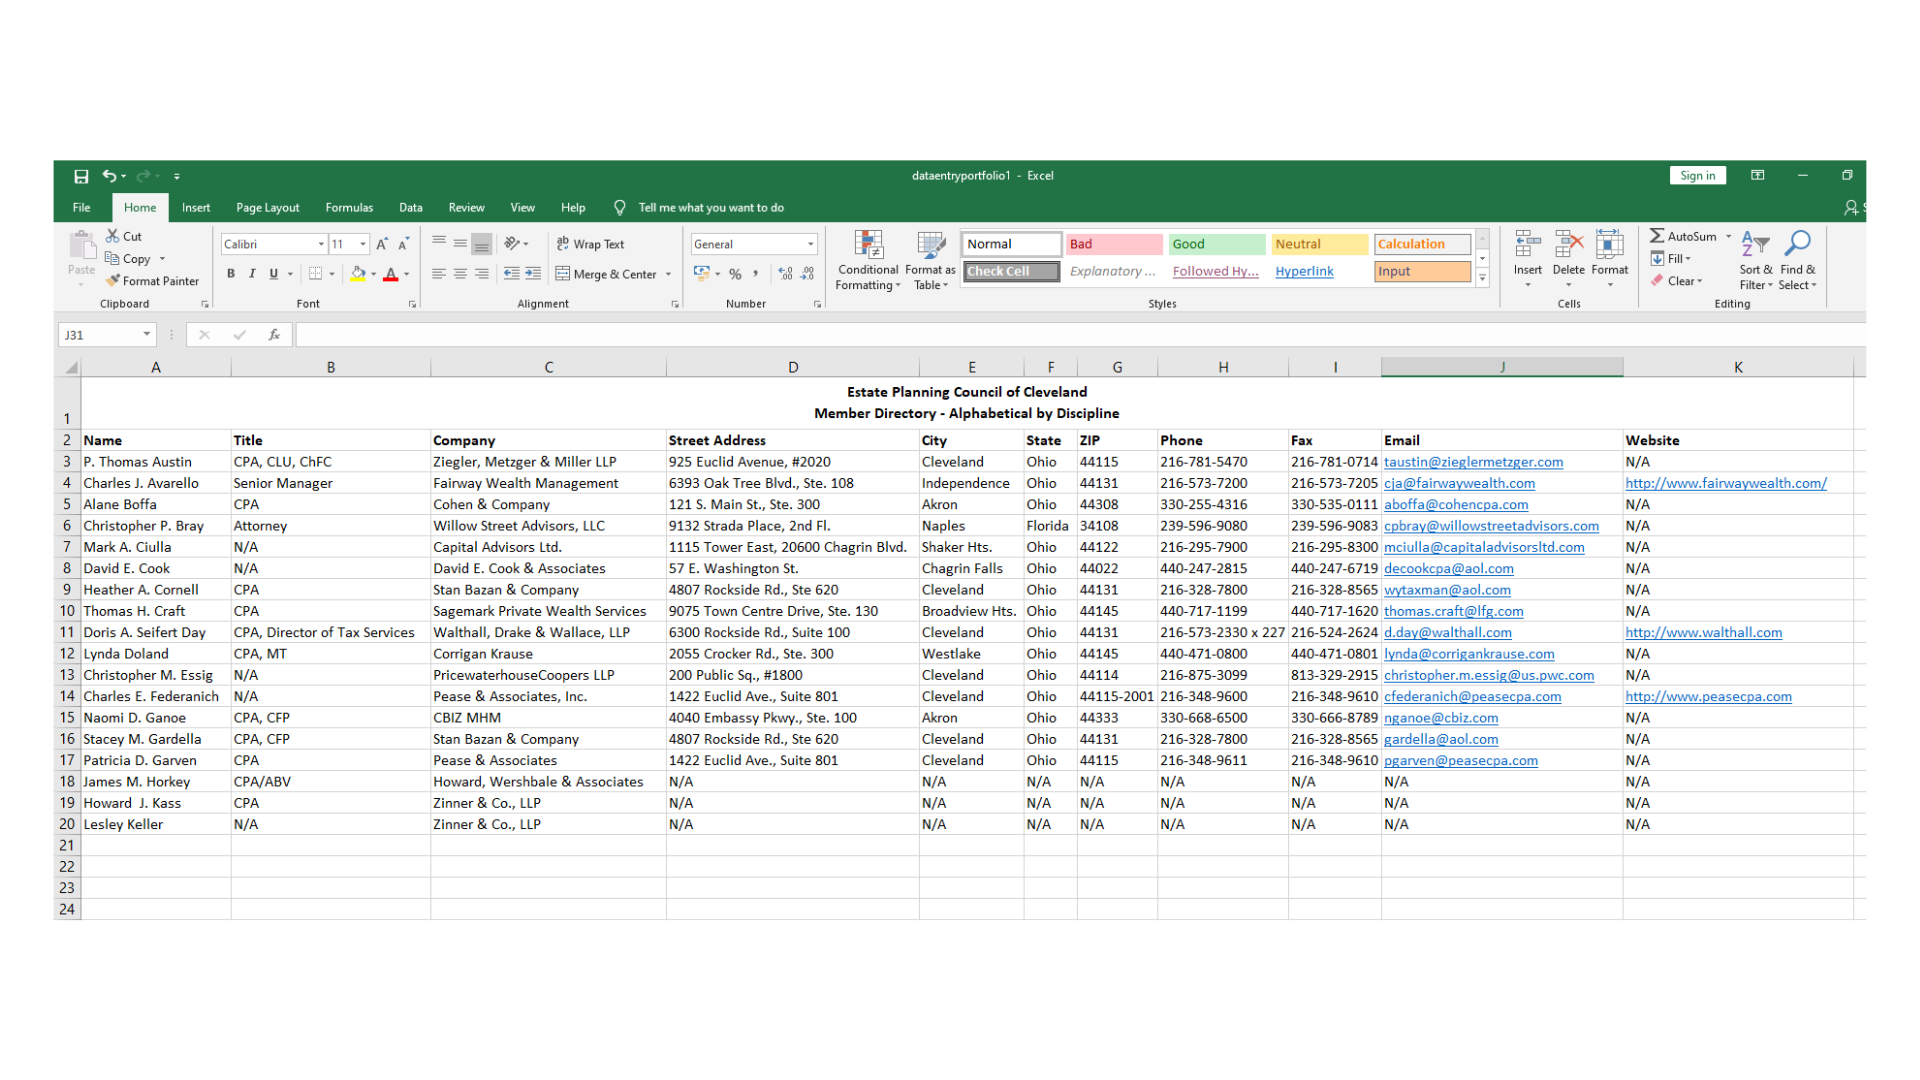1920x1080 pixels.
Task: Open Conditional Formatting menu
Action: pos(867,262)
